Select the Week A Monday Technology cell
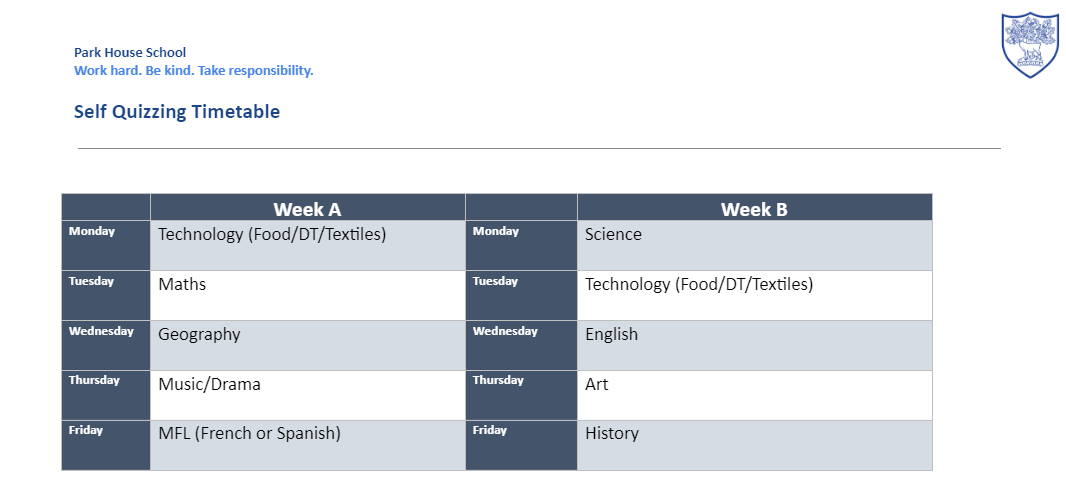This screenshot has width=1066, height=488. coord(308,245)
